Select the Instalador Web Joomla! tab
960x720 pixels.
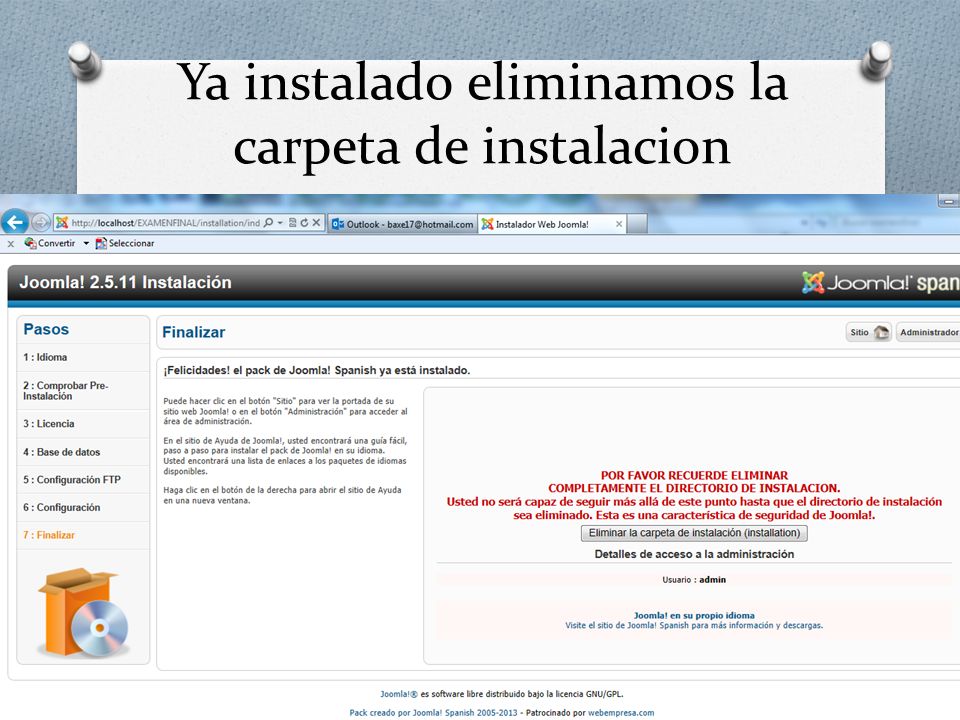[x=542, y=224]
